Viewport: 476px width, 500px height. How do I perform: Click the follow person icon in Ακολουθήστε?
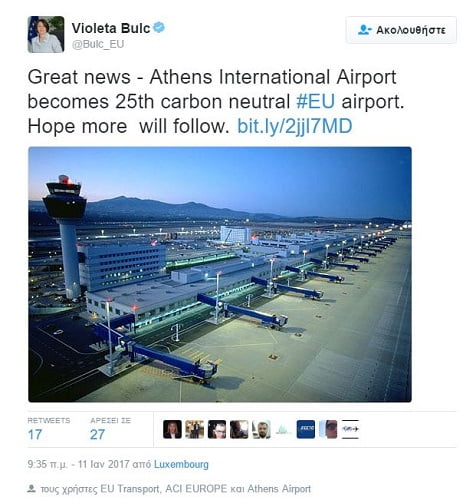pyautogui.click(x=364, y=30)
